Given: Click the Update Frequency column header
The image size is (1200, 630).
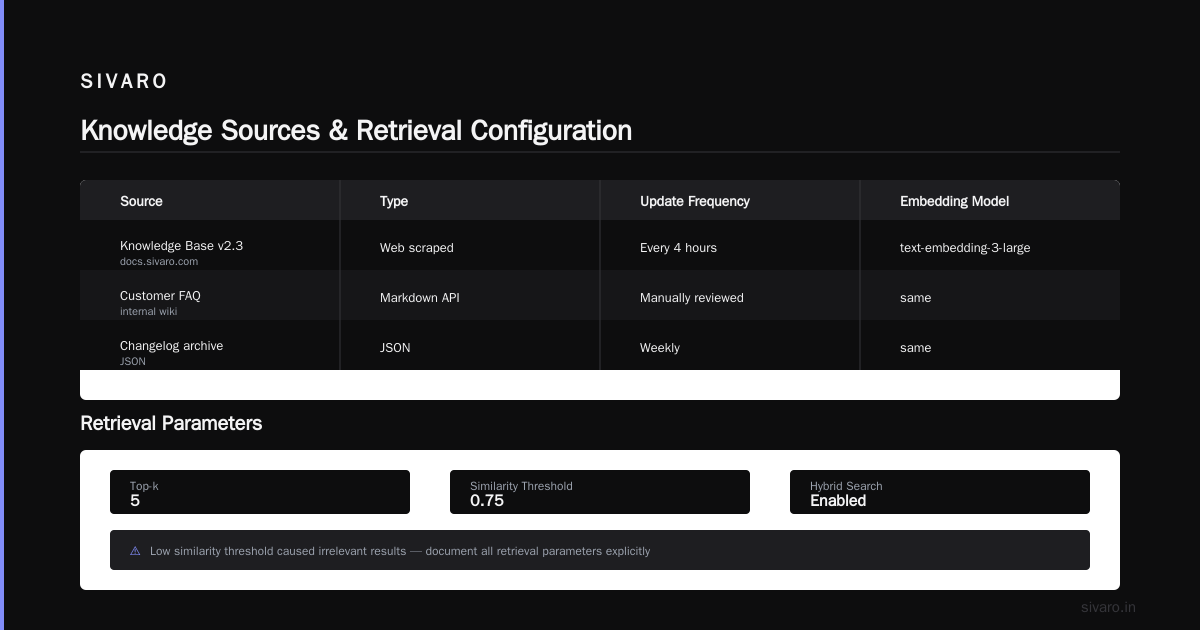Looking at the screenshot, I should 695,201.
